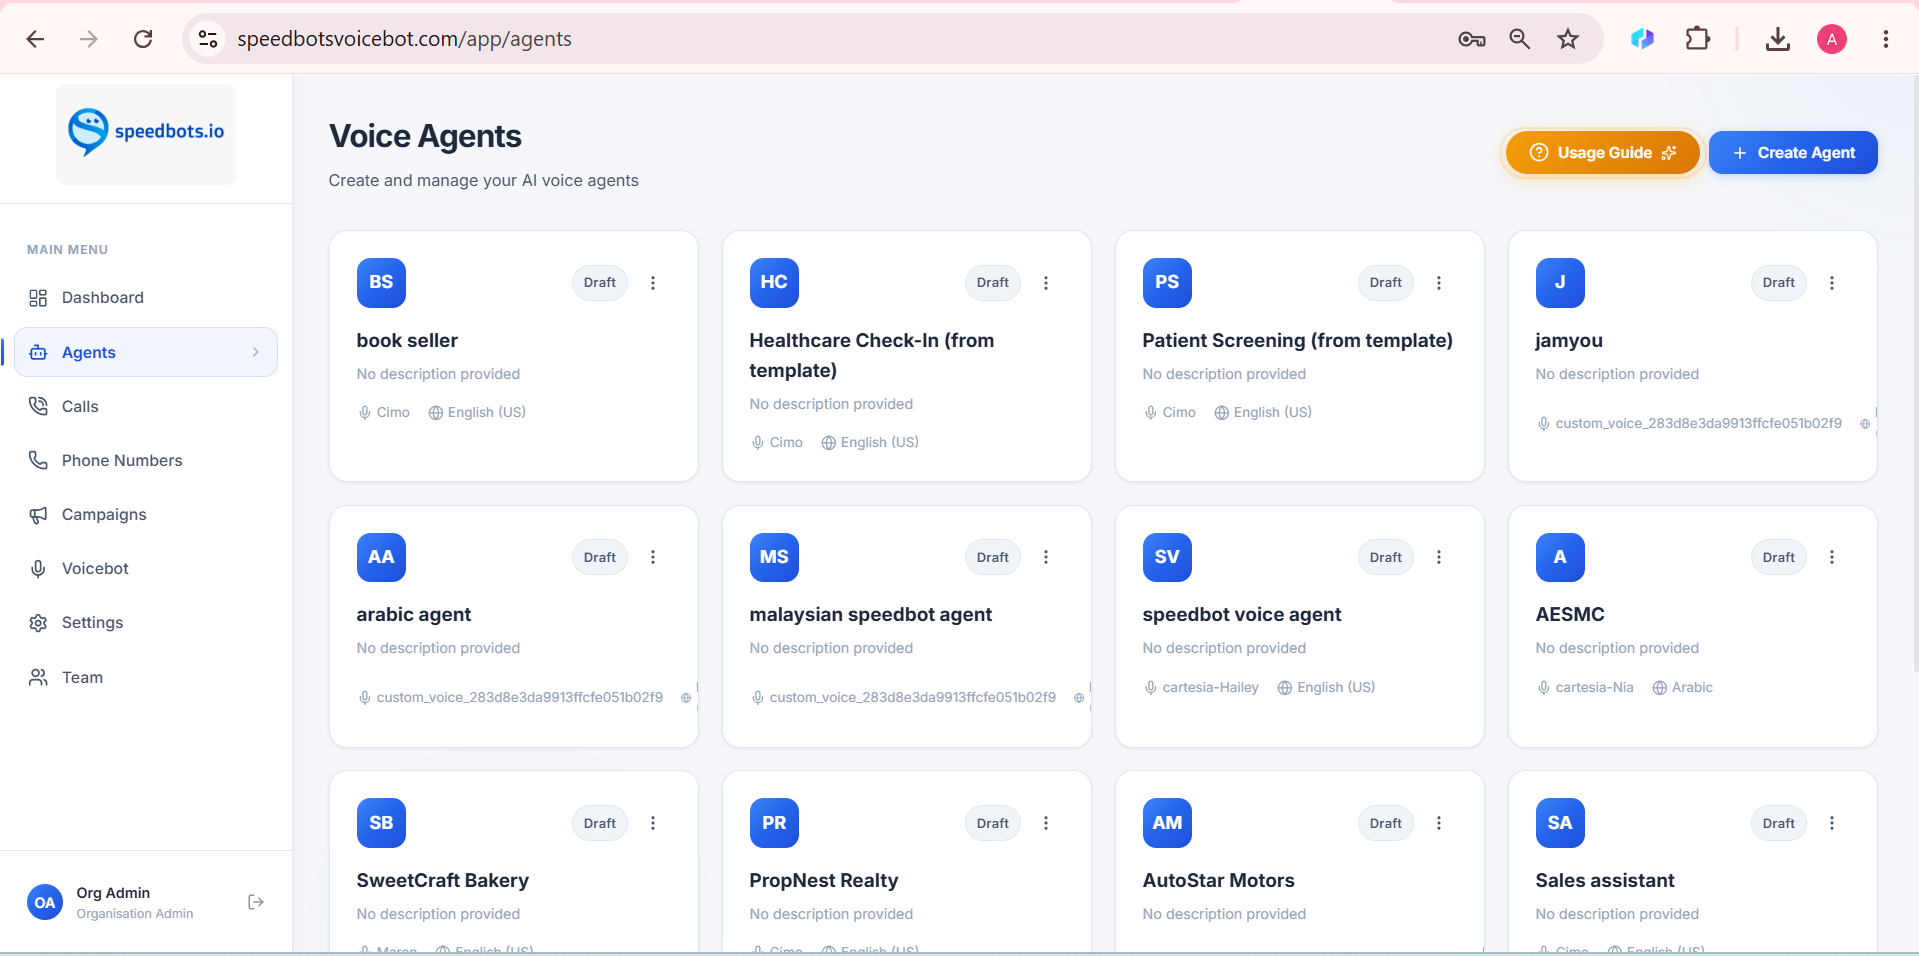Select Agents in the main menu
The width and height of the screenshot is (1919, 956).
click(146, 352)
